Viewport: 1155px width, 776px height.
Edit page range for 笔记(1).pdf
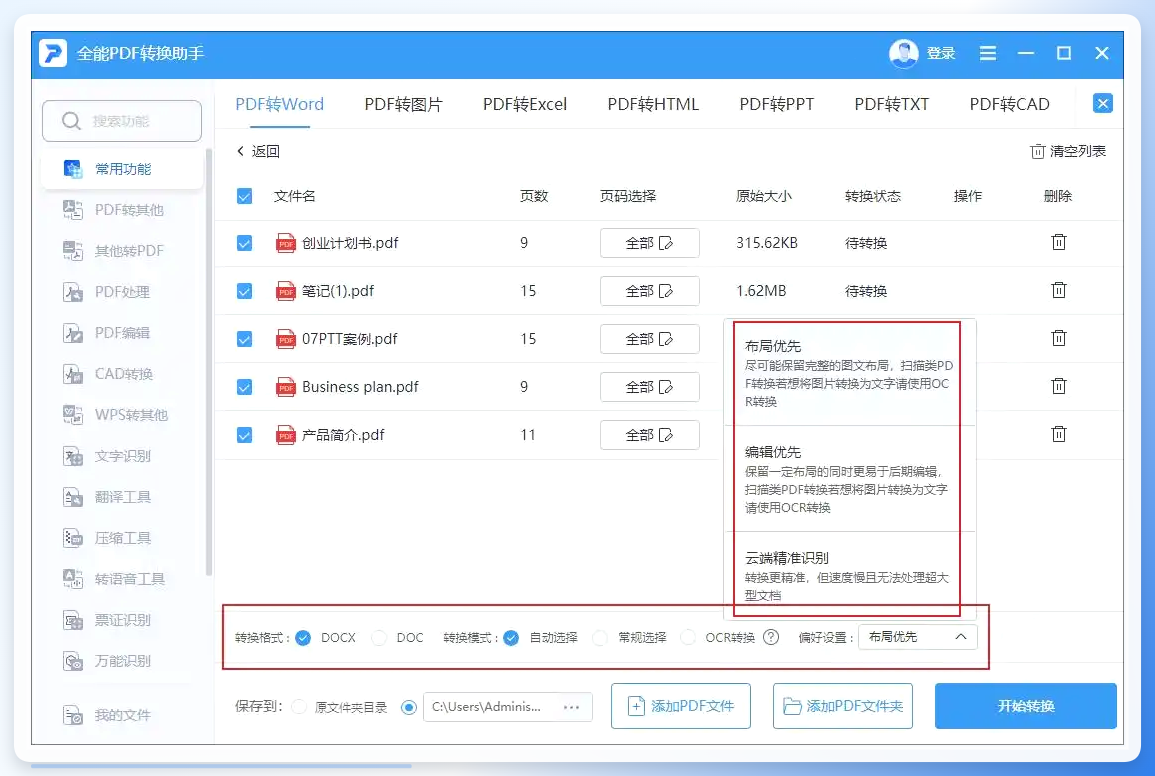650,291
